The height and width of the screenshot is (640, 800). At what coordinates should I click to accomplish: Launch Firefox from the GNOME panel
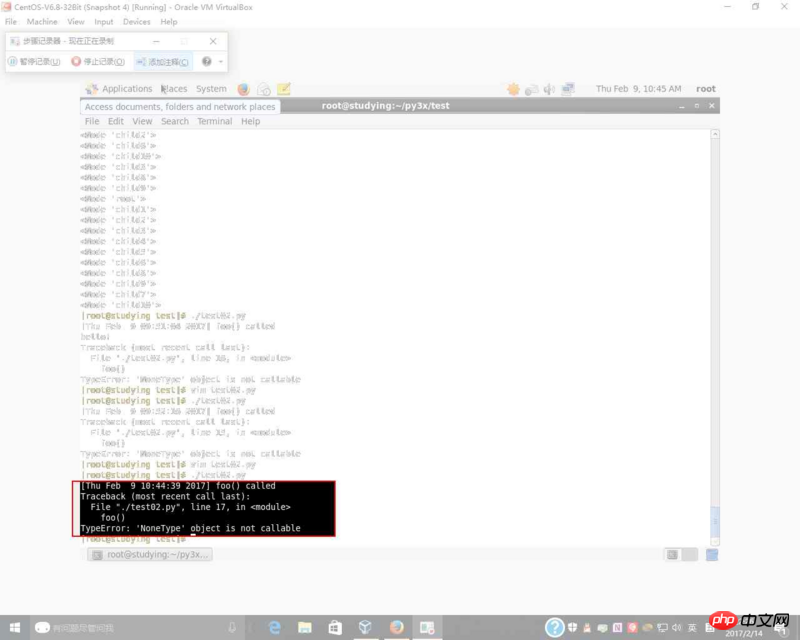(243, 89)
